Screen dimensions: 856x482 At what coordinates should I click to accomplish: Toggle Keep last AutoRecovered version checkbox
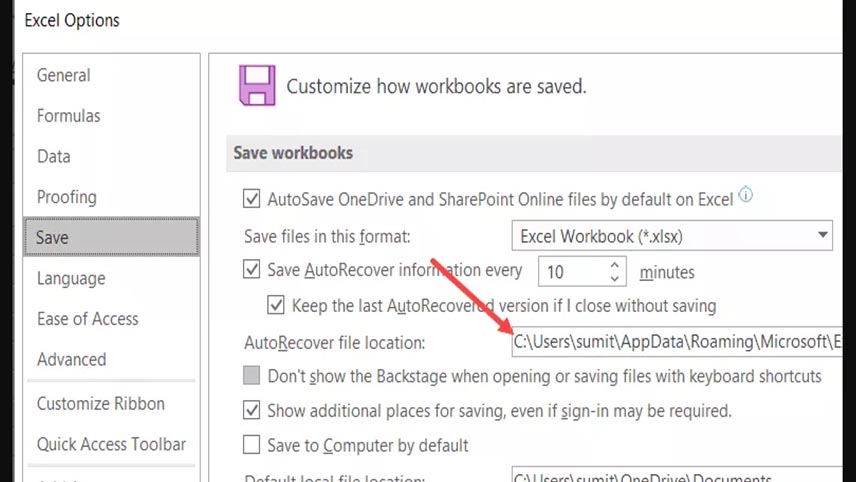coord(276,305)
